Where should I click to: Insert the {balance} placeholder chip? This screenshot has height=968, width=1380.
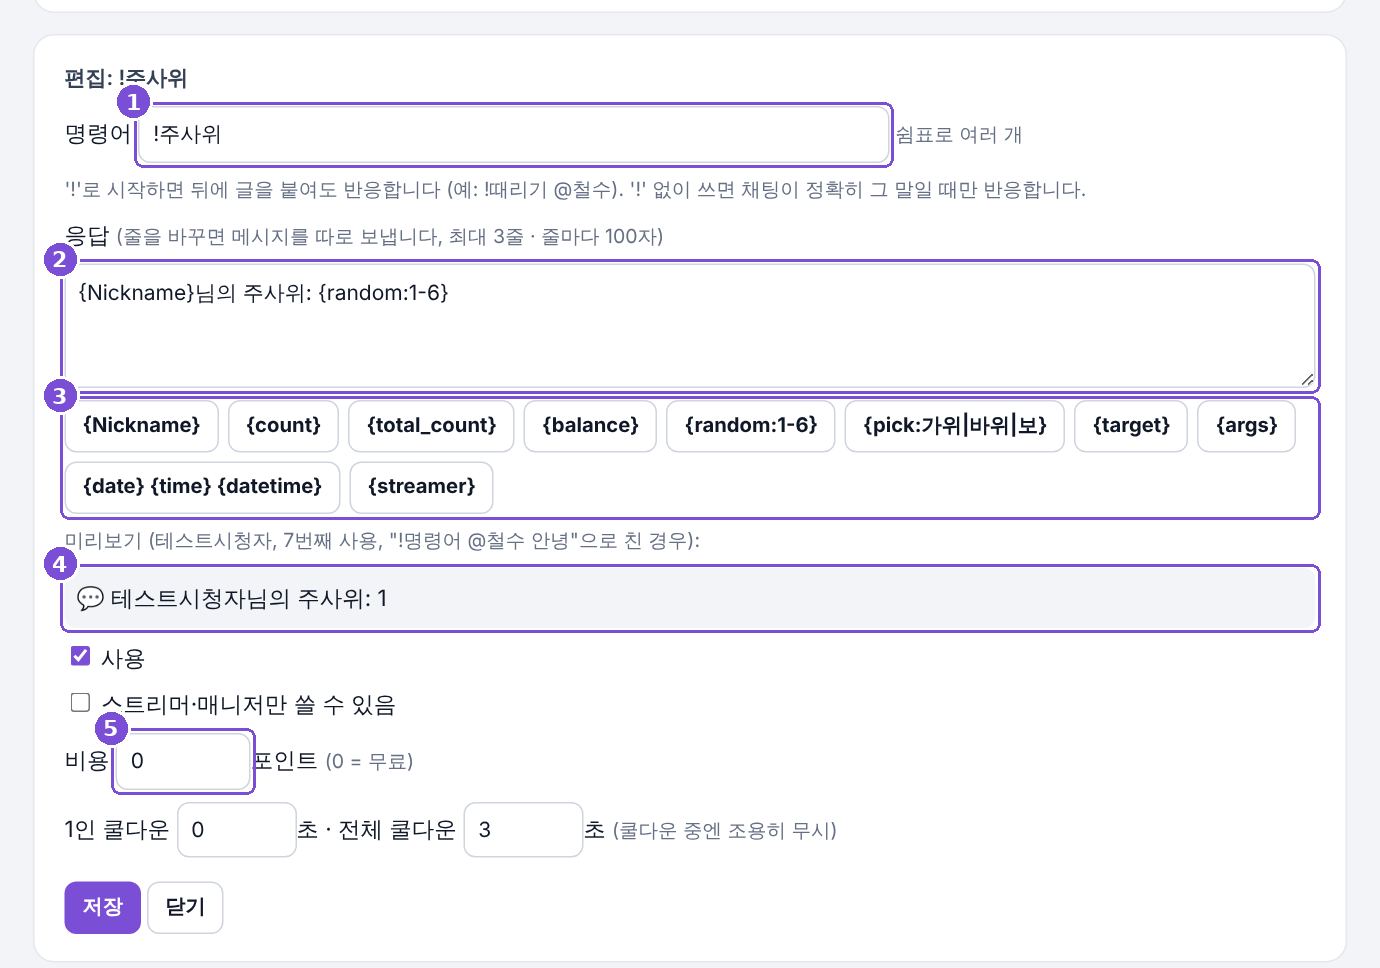coord(590,426)
